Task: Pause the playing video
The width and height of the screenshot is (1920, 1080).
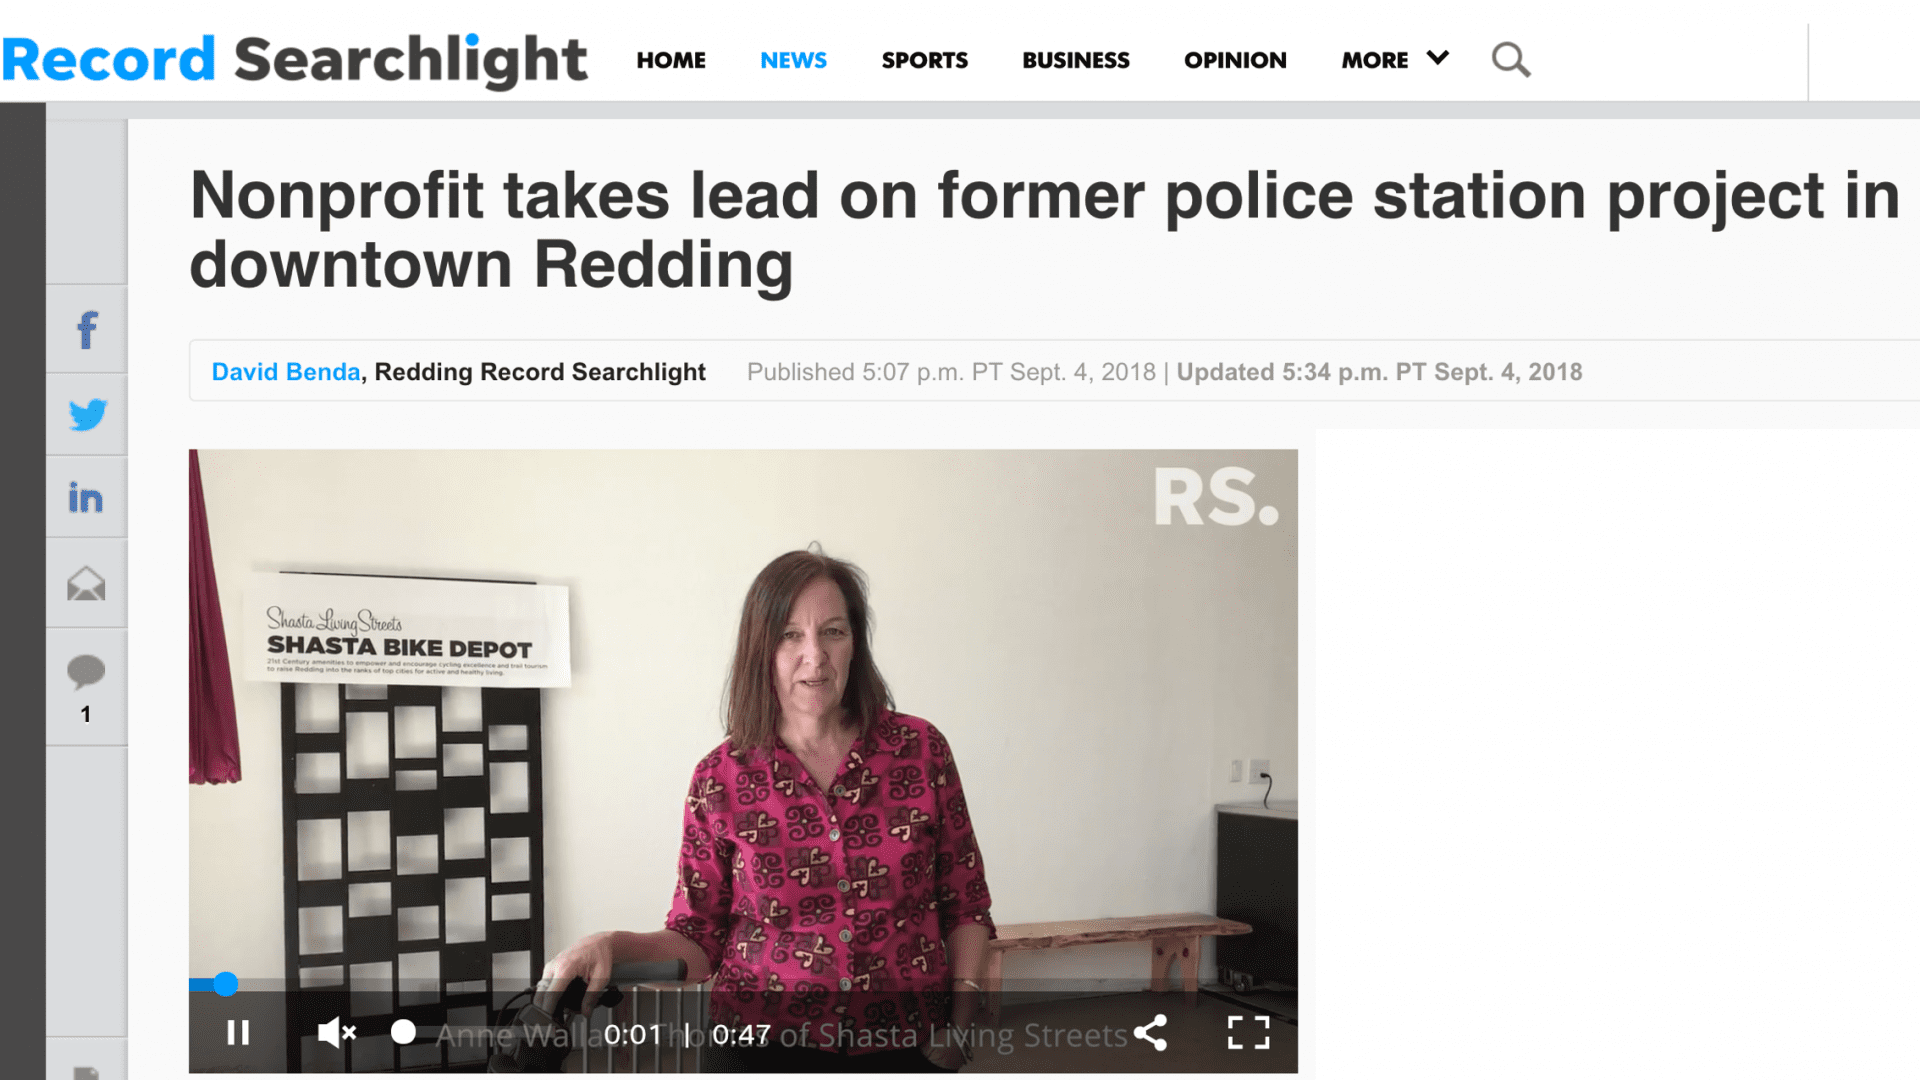Action: (x=238, y=1033)
